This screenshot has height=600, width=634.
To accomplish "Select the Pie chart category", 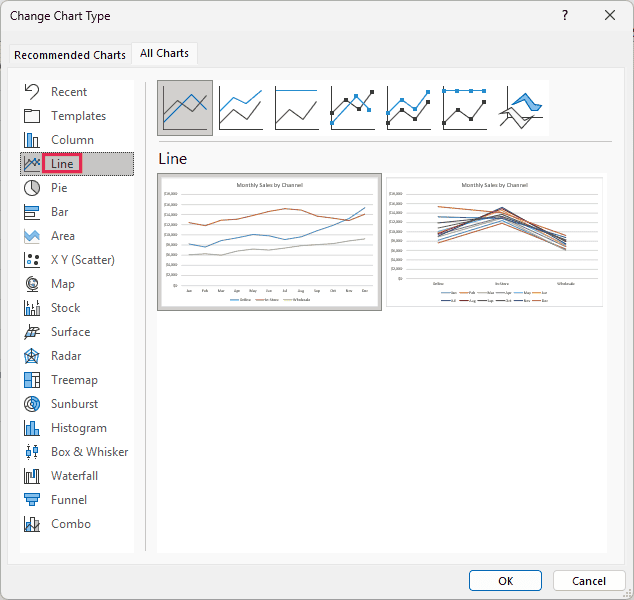I will (77, 188).
